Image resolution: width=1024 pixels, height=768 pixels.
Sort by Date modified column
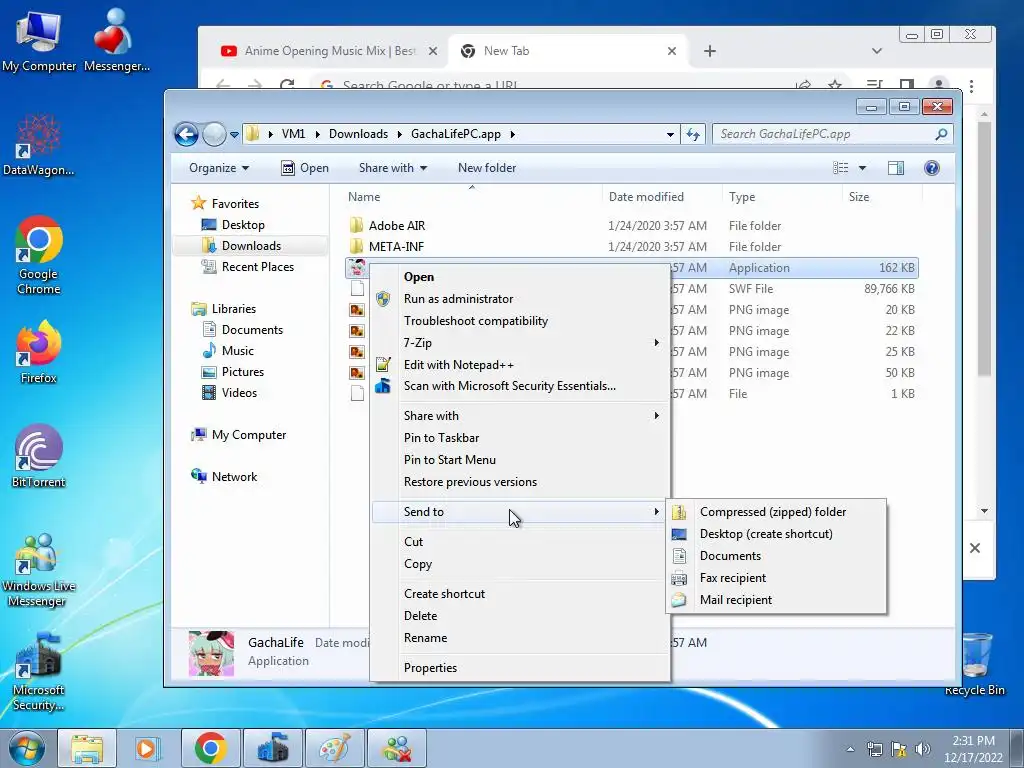pyautogui.click(x=646, y=197)
